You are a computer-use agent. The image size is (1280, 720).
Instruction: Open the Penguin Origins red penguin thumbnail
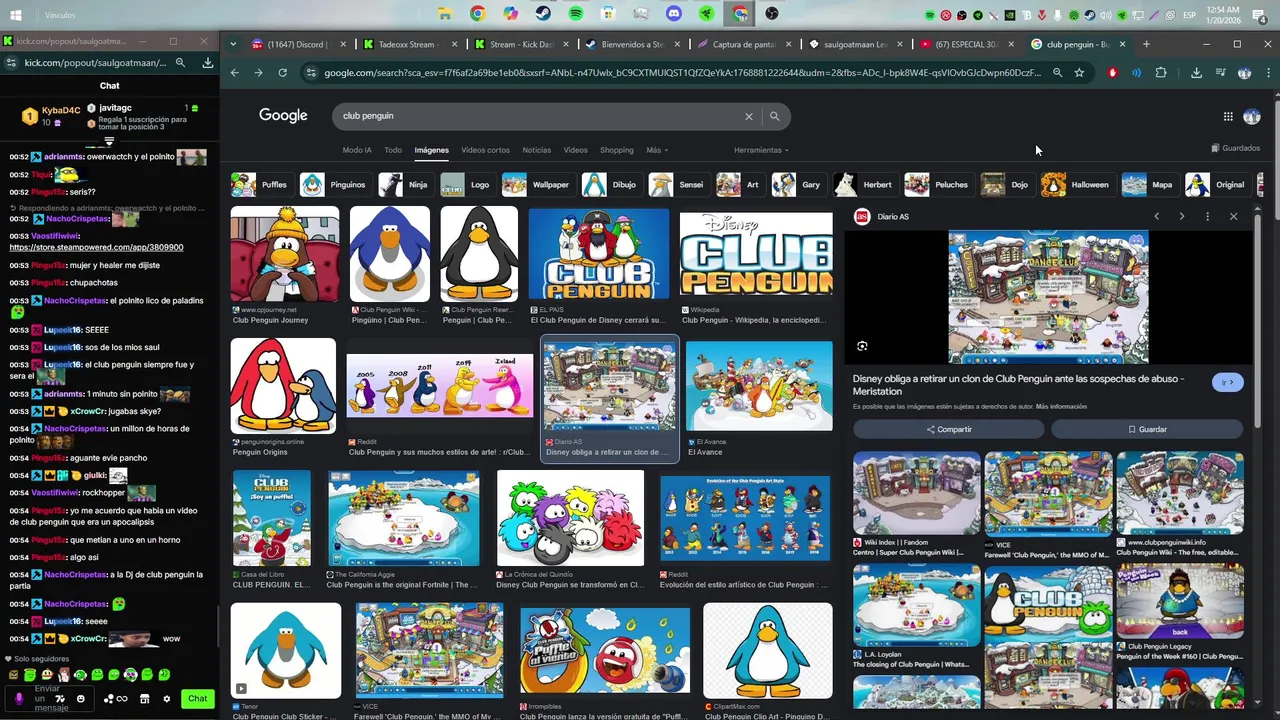pos(283,386)
